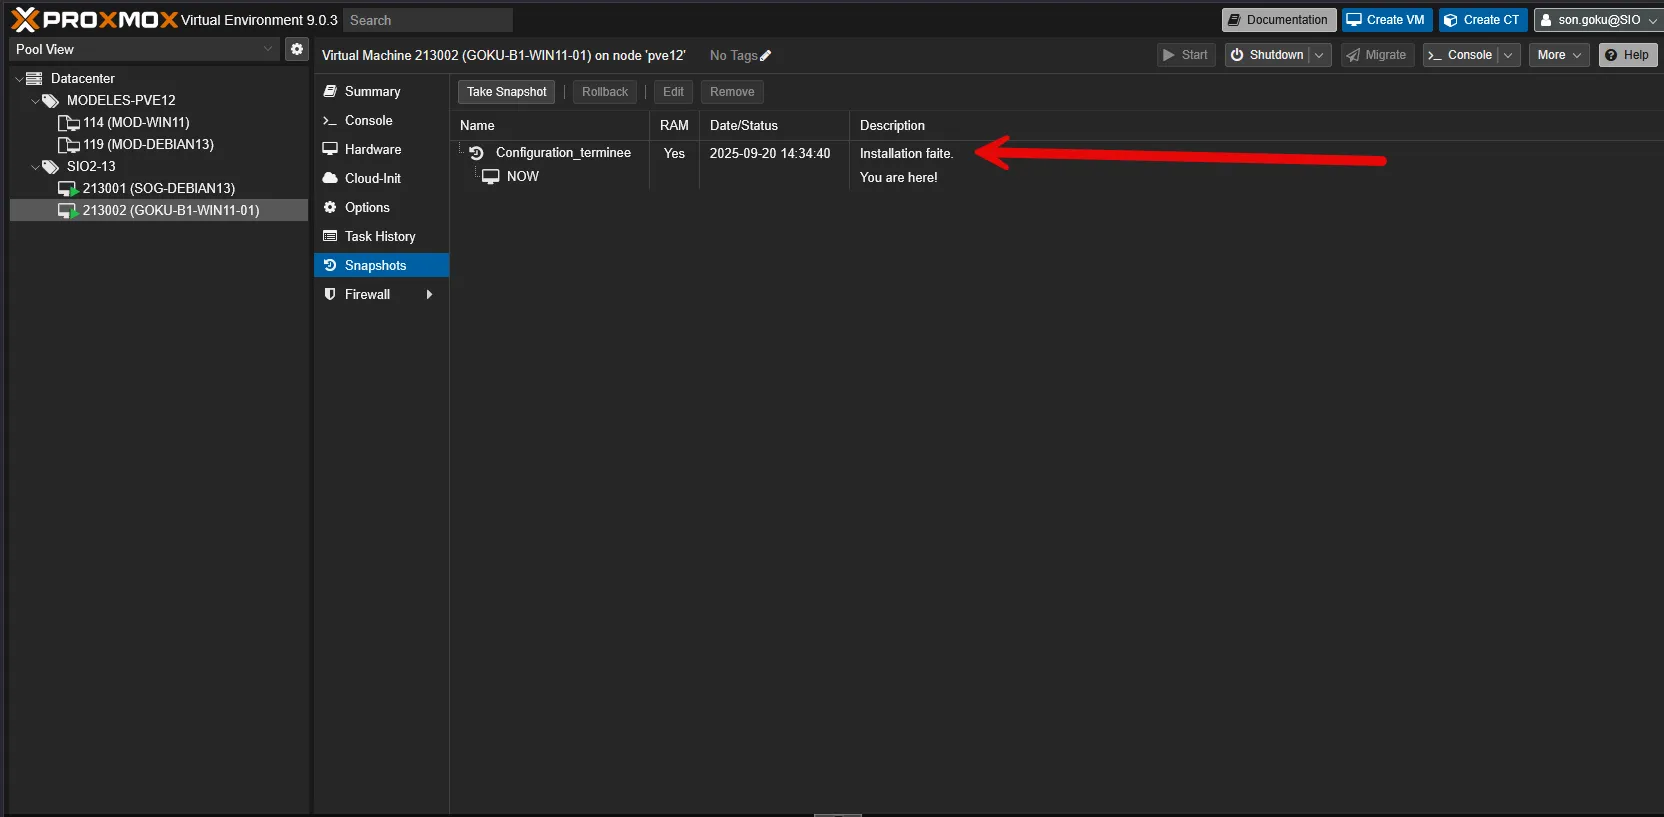Open VM 213001 (SOG-DEBIAN13)
The height and width of the screenshot is (817, 1664).
pyautogui.click(x=158, y=188)
